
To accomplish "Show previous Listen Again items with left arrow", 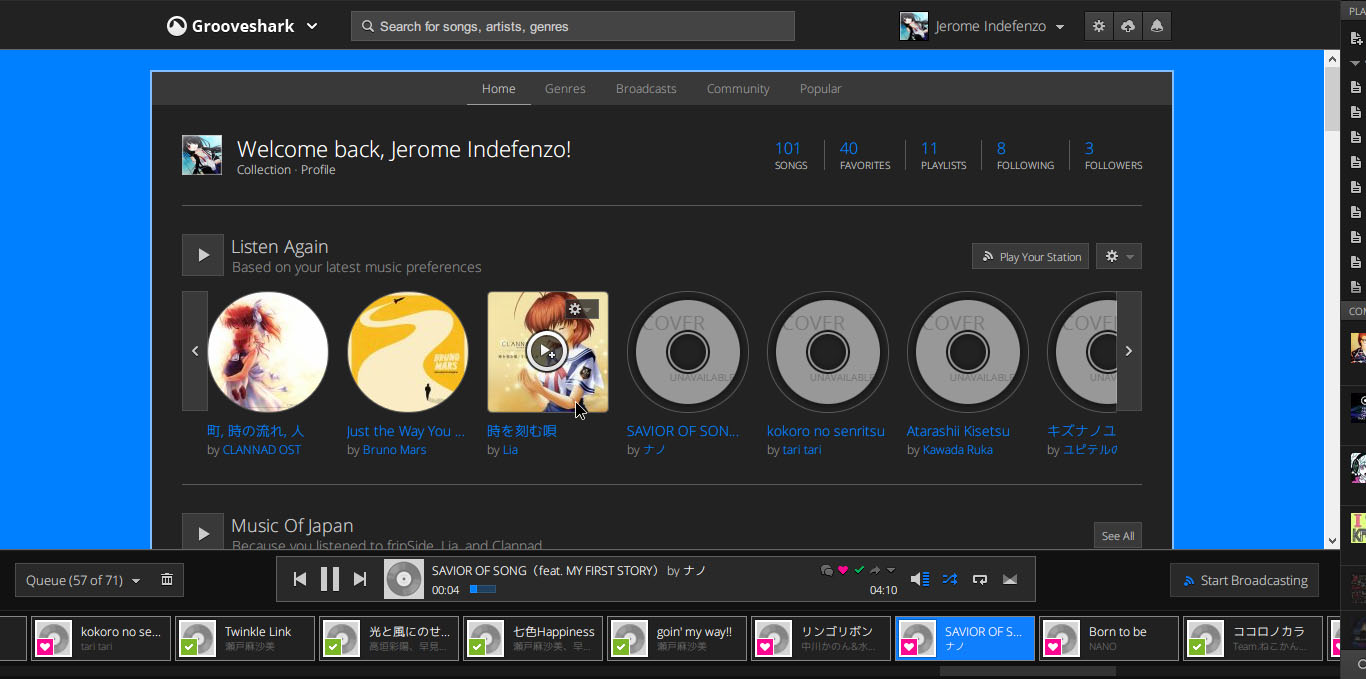I will (x=195, y=351).
